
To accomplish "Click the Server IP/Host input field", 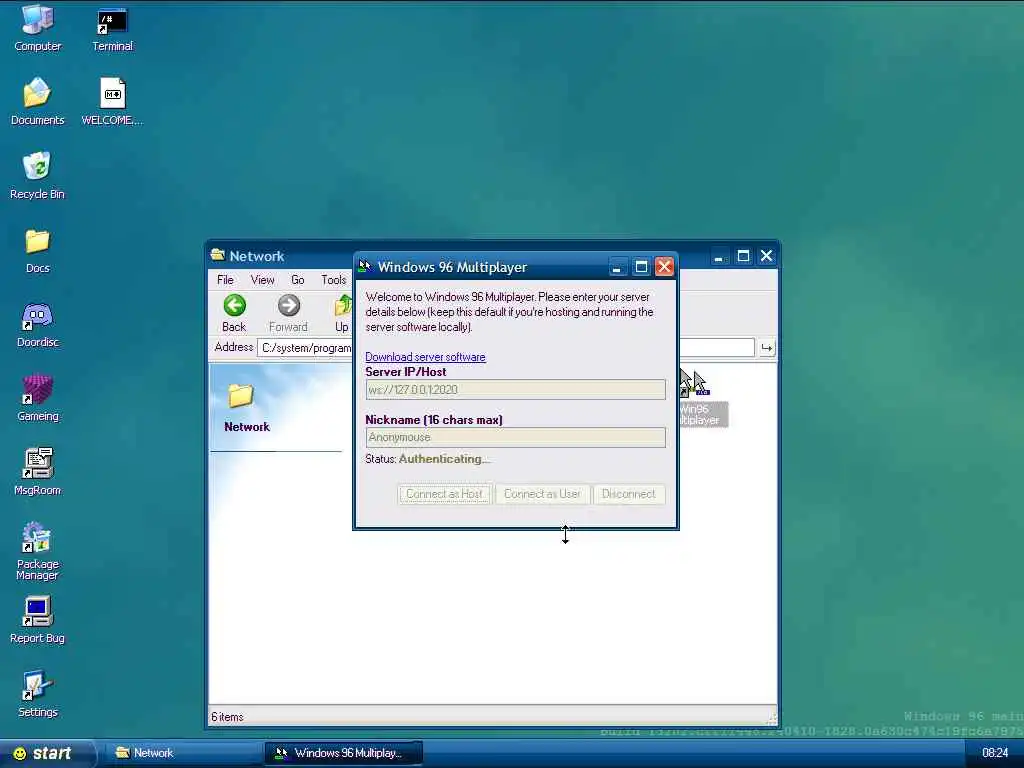I will (515, 390).
